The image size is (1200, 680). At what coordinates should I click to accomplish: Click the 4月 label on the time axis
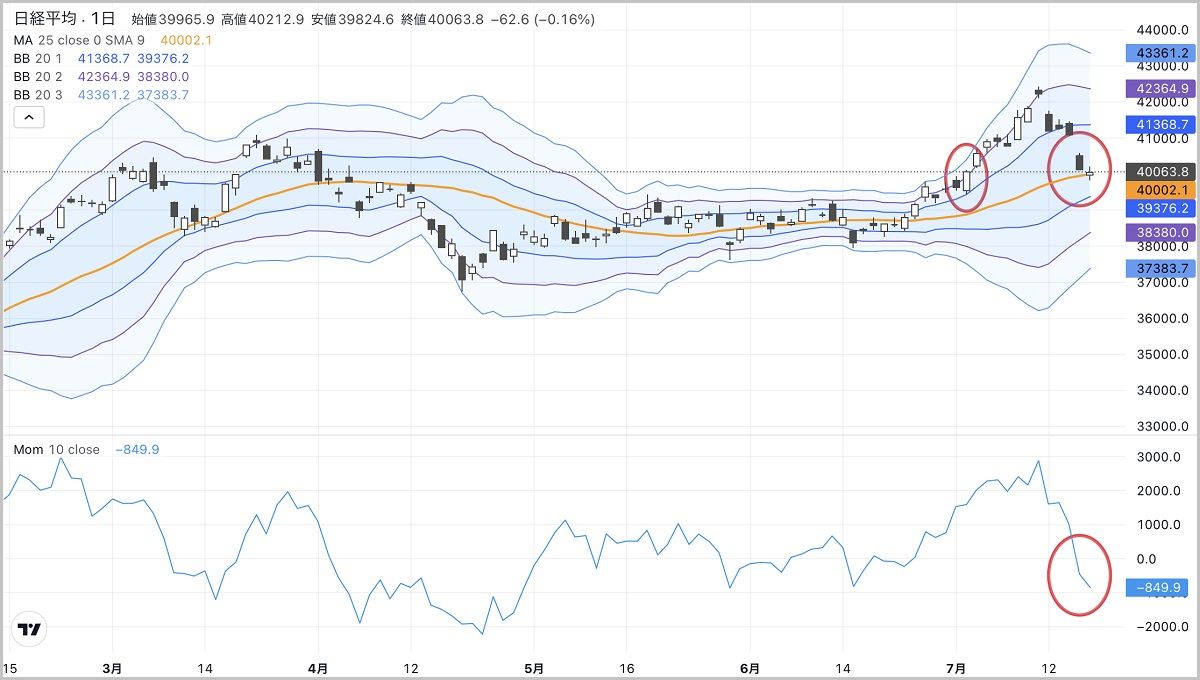(318, 667)
